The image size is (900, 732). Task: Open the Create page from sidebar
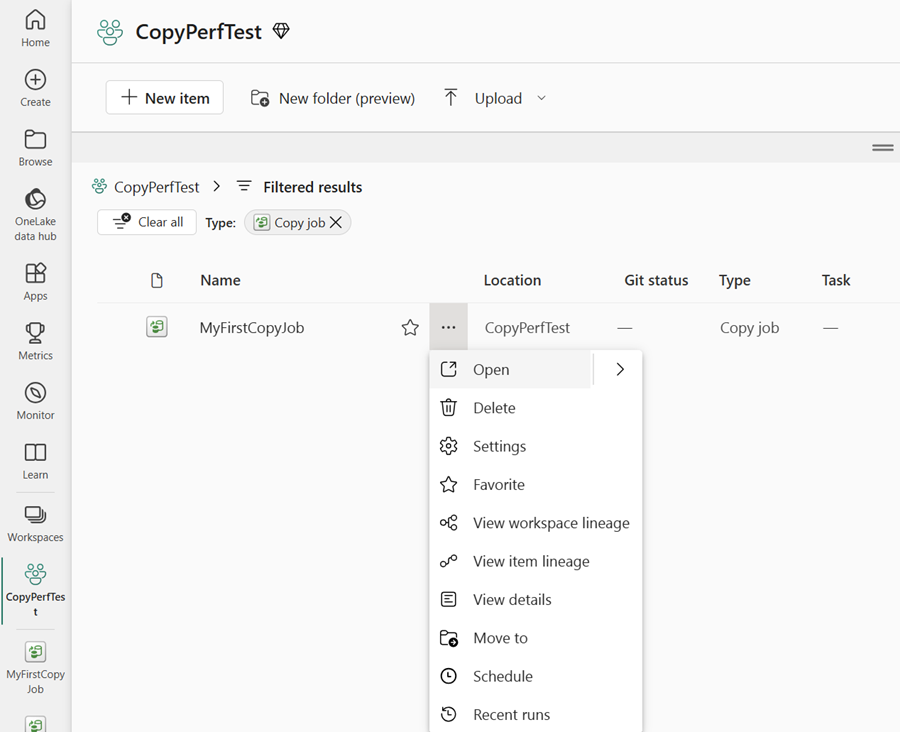(x=35, y=88)
